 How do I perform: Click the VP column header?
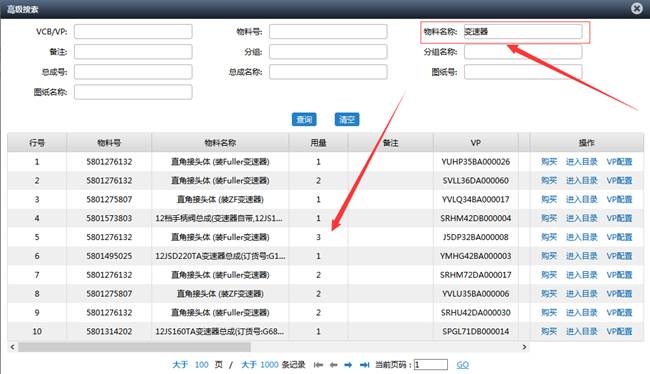[475, 143]
